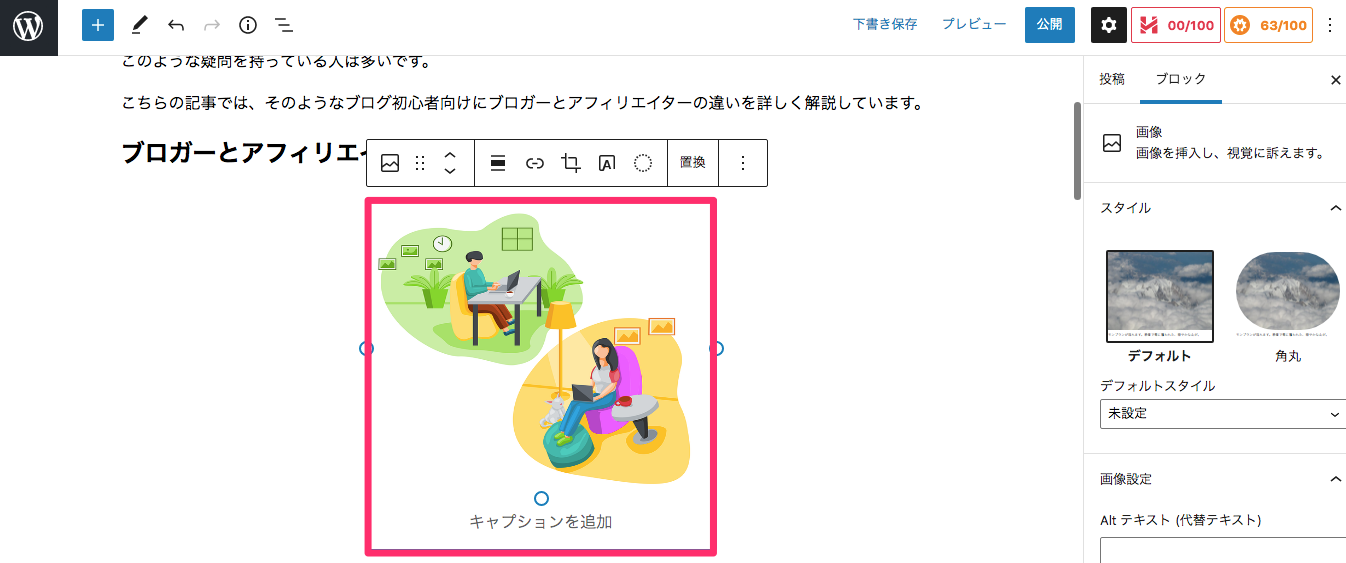Change the image block alignment
This screenshot has width=1346, height=563.
pos(498,163)
